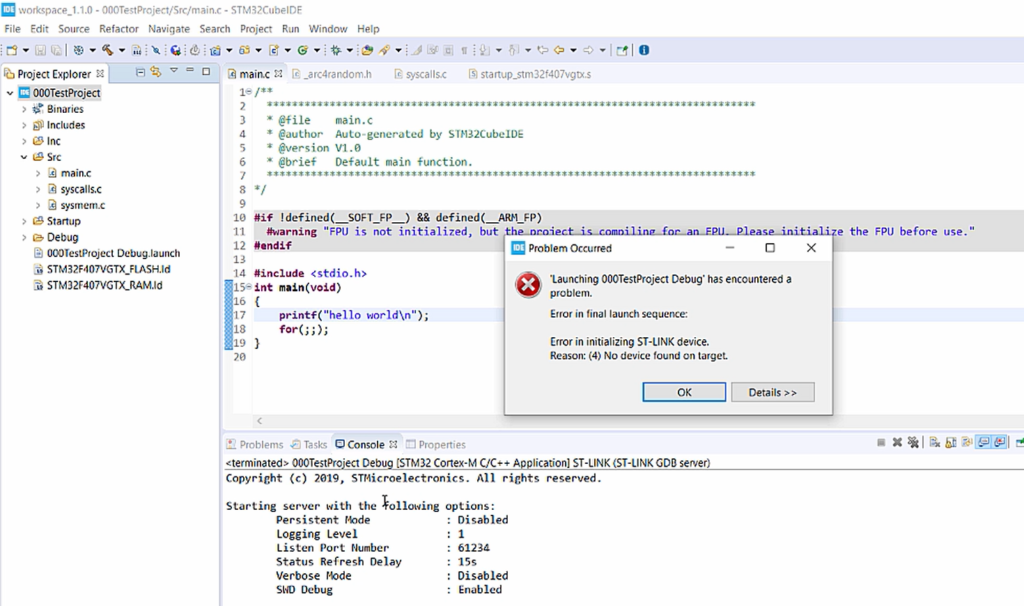Screen dimensions: 1024x606
Task: Click the Clear Console icon
Action: [x=935, y=443]
